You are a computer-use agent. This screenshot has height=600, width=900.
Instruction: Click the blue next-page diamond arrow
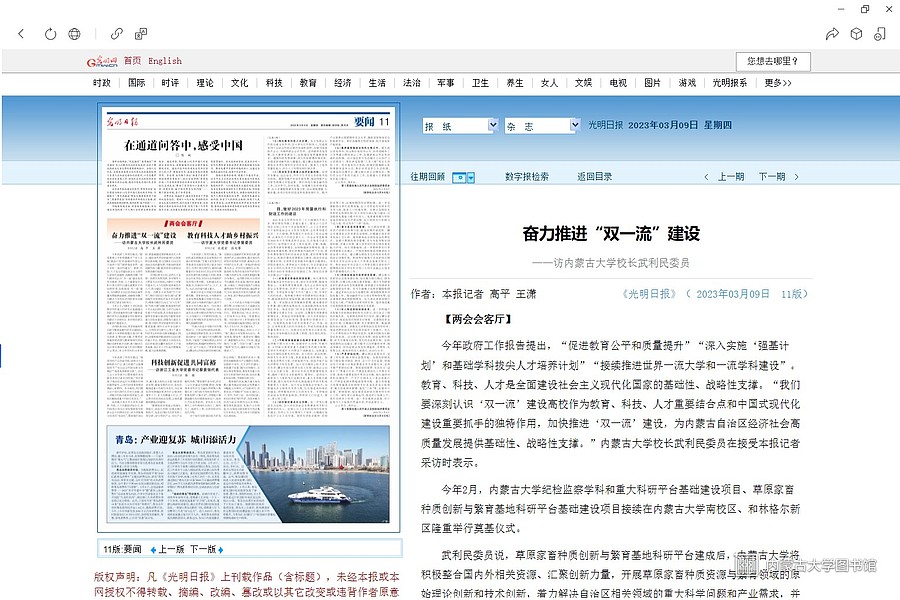coord(220,550)
